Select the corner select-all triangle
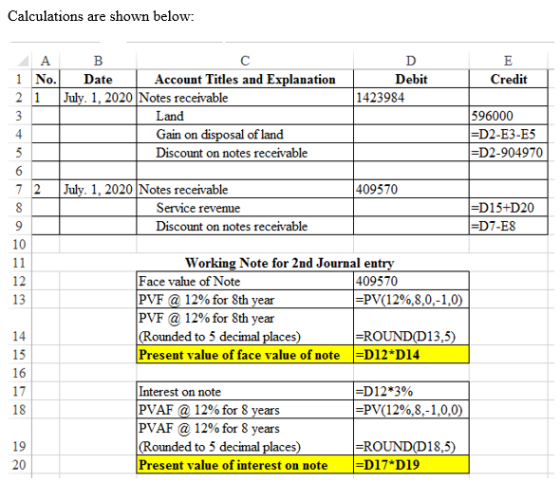Image resolution: width=560 pixels, height=482 pixels. (x=24, y=61)
